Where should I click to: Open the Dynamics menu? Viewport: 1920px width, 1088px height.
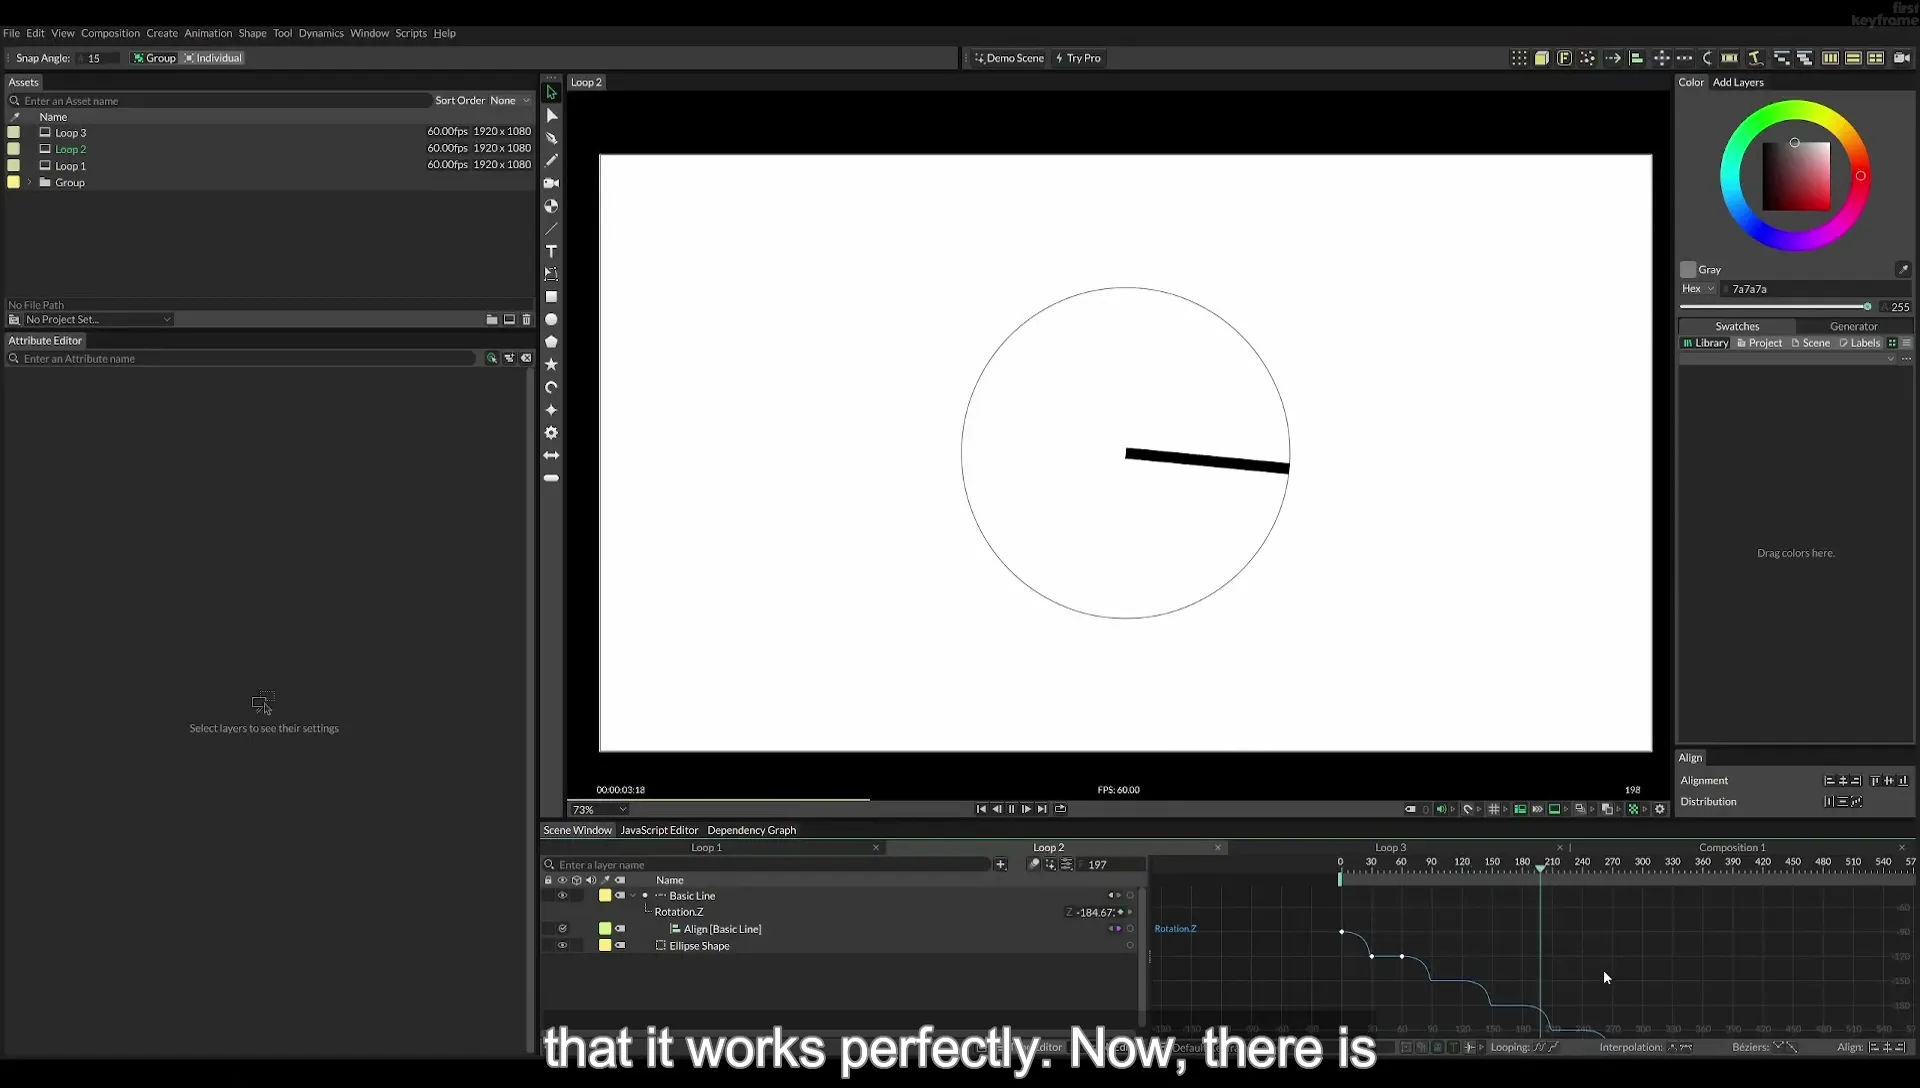(x=321, y=33)
